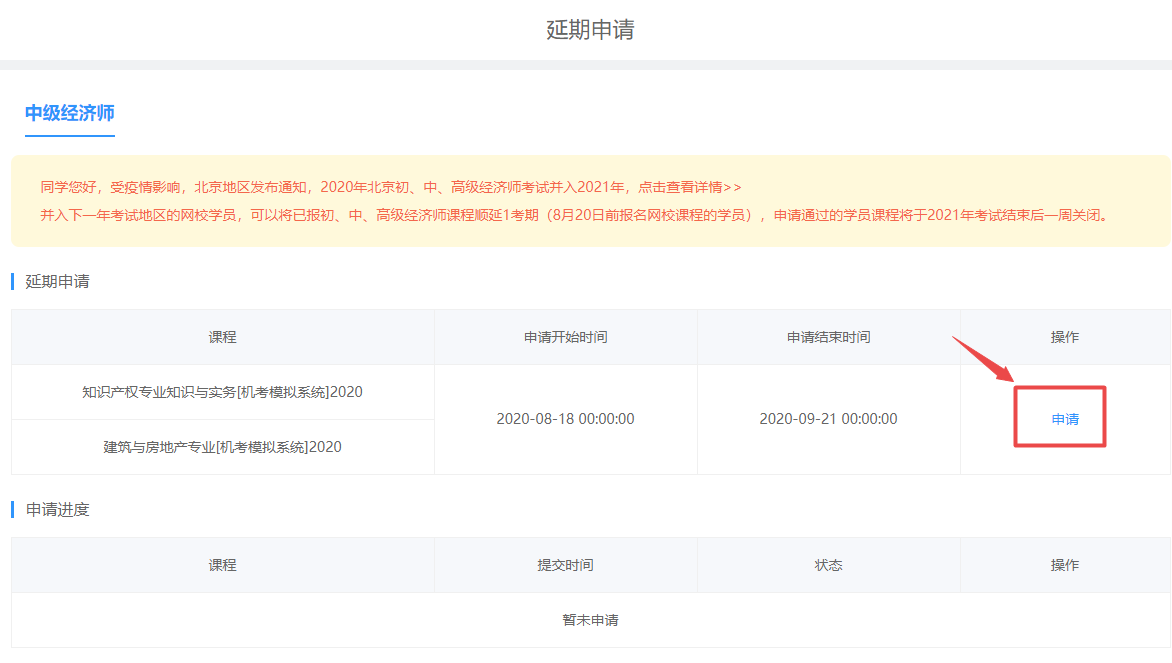Click the 课程 column header

tap(222, 337)
